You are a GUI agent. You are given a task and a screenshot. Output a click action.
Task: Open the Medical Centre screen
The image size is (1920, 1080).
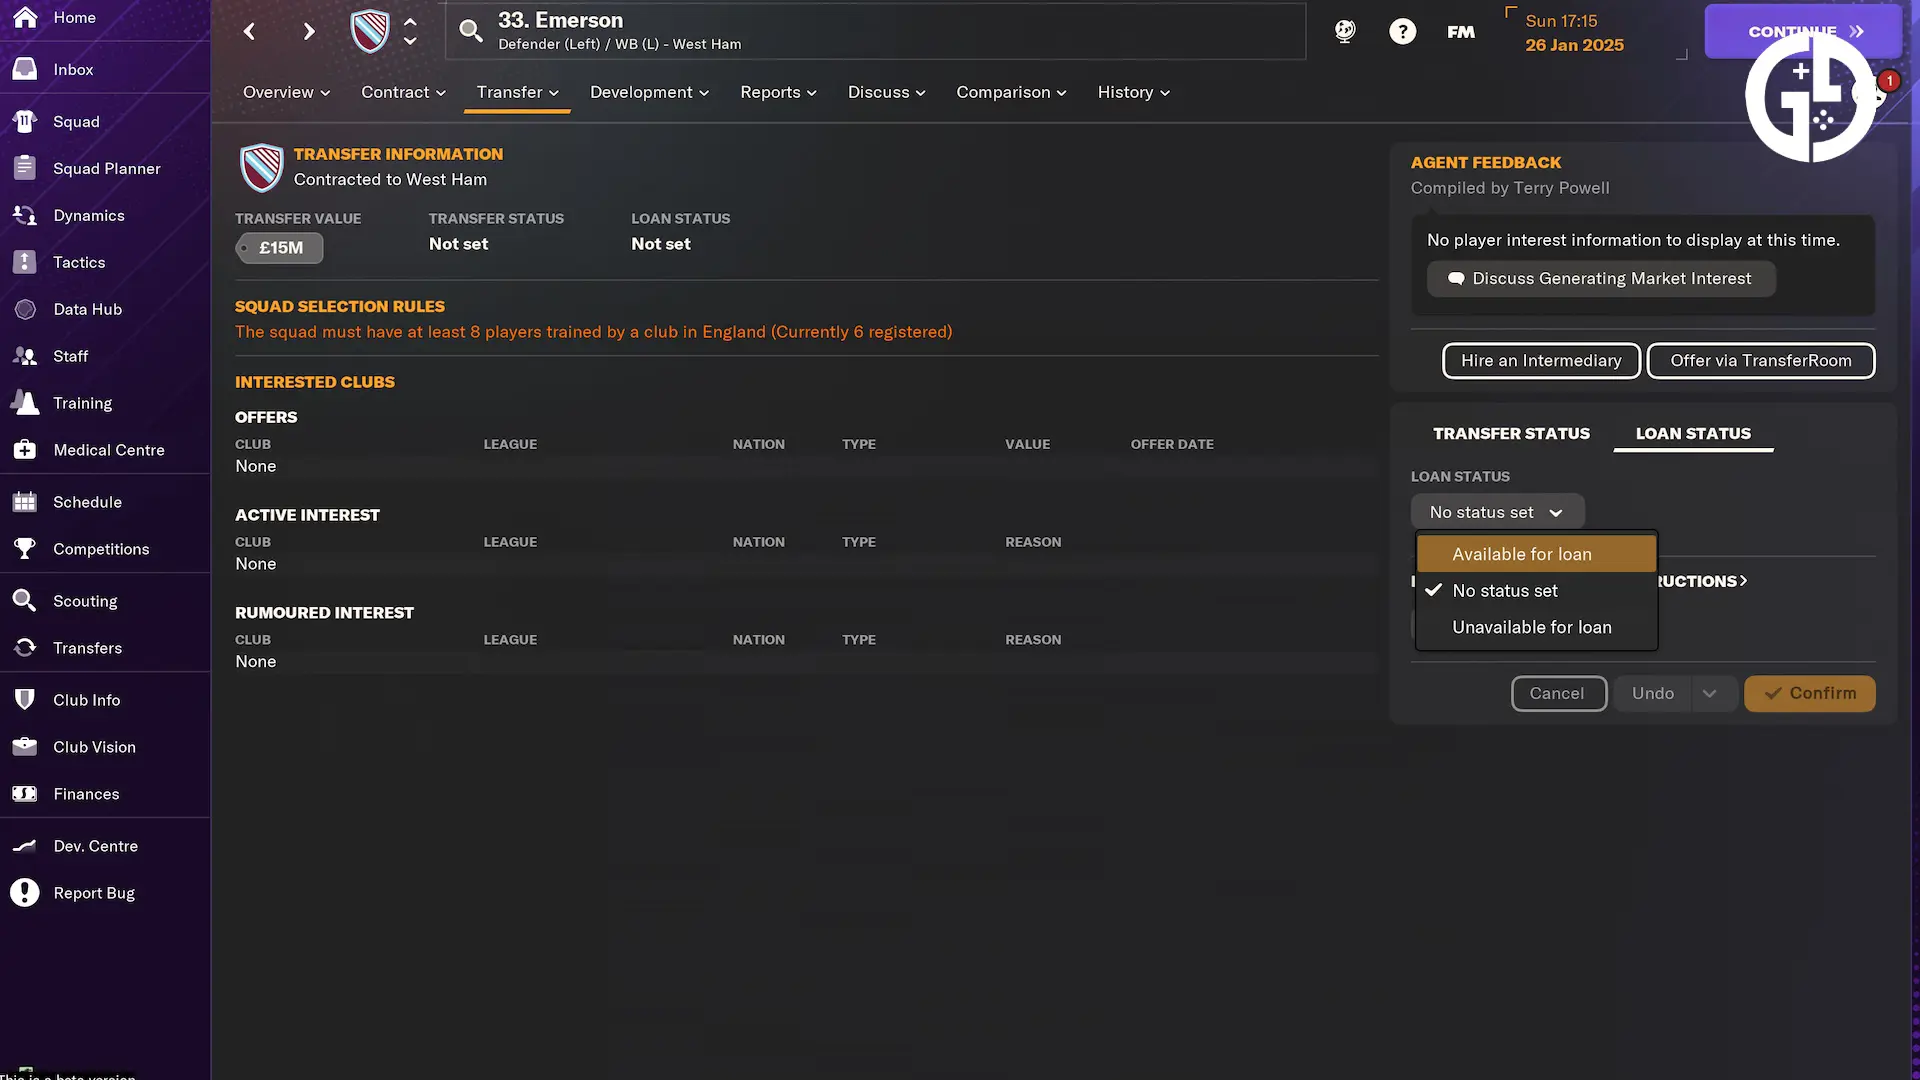(108, 450)
